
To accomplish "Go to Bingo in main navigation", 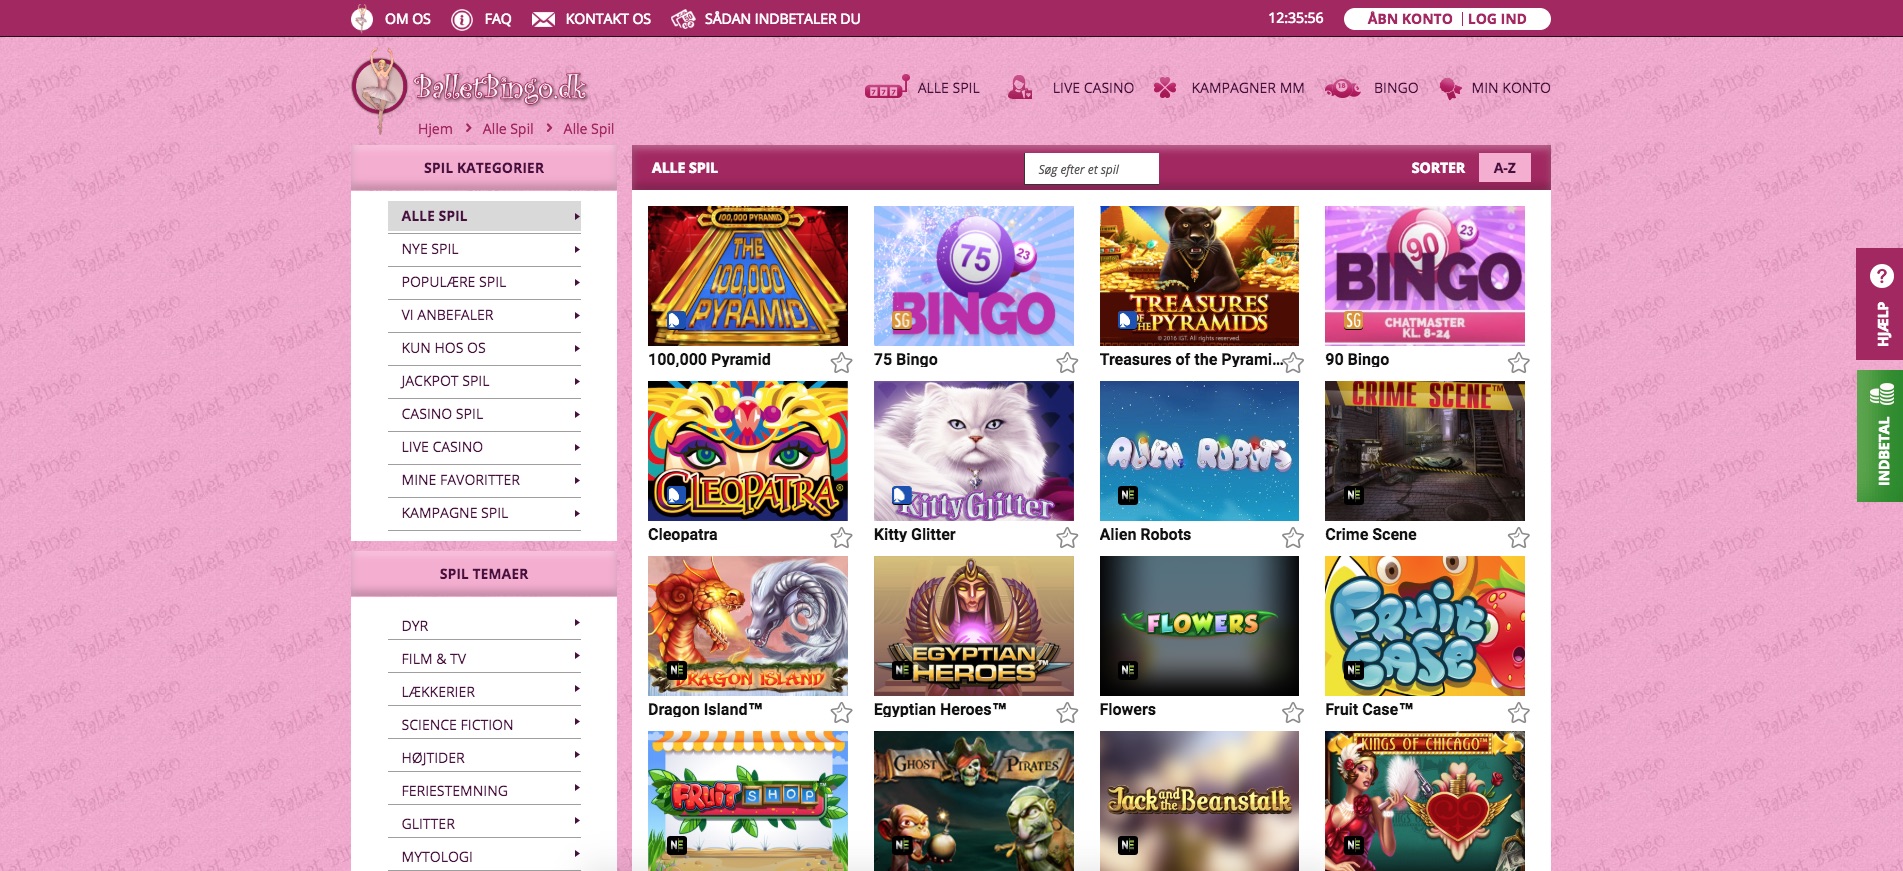I will coord(1396,88).
